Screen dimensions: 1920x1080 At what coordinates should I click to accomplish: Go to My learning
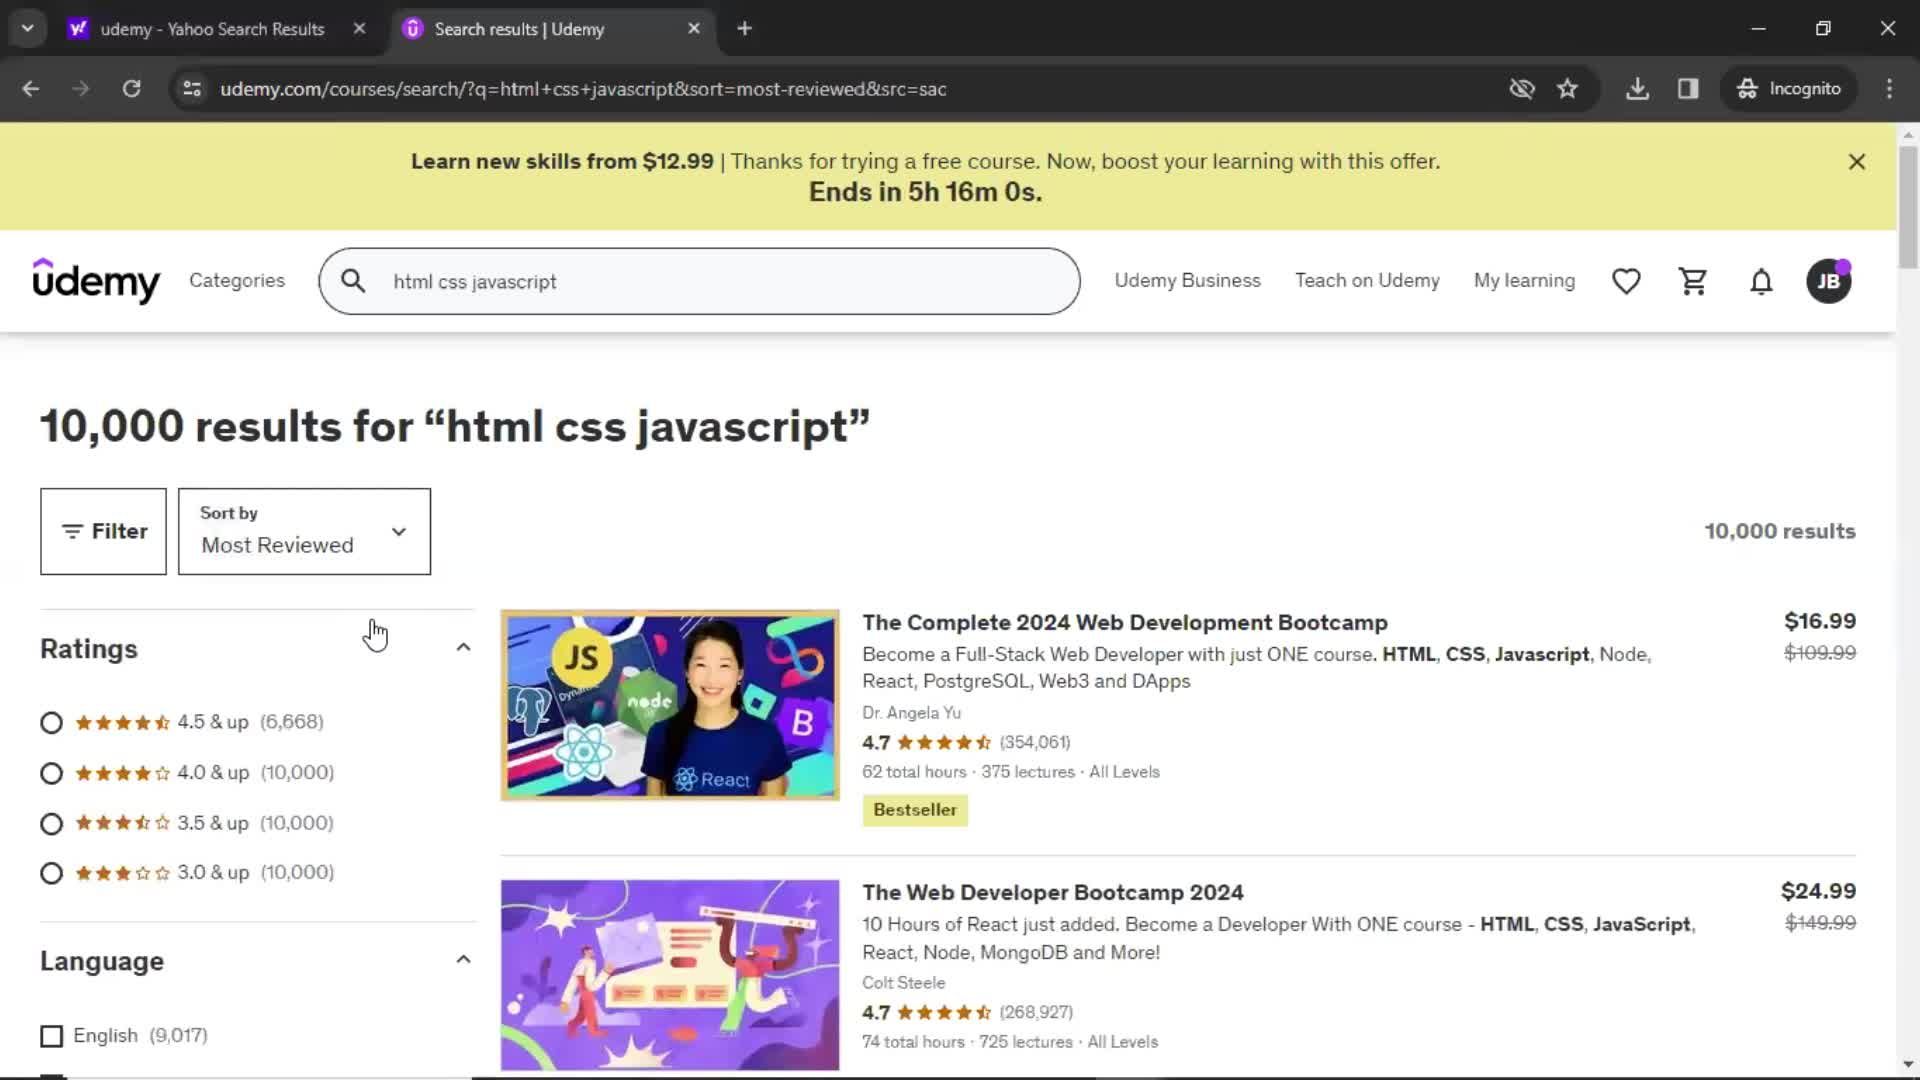(x=1524, y=281)
